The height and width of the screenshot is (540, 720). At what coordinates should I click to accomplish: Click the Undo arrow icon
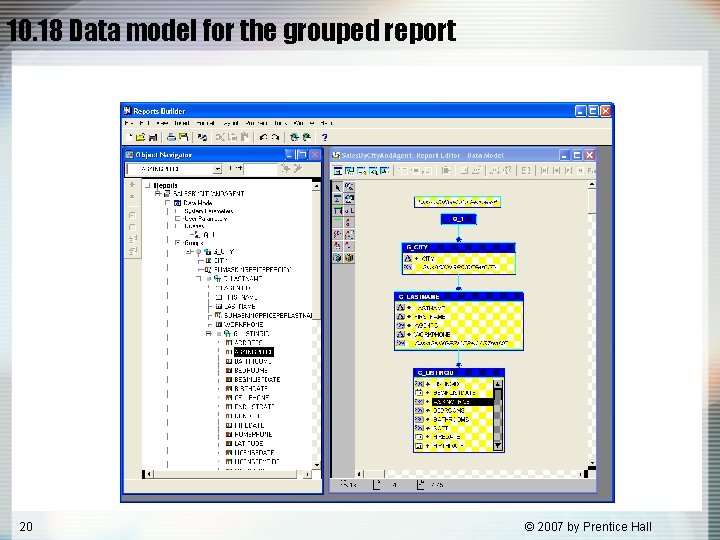pos(263,137)
